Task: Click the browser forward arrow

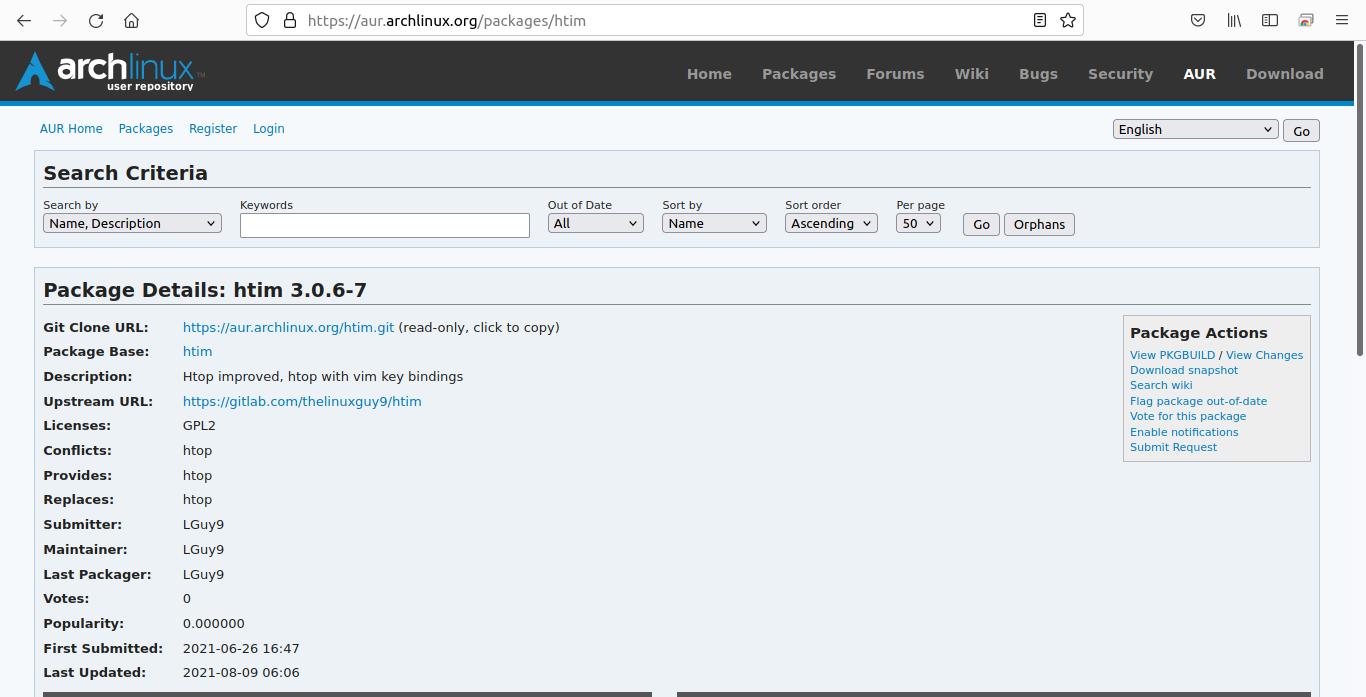Action: click(x=60, y=20)
